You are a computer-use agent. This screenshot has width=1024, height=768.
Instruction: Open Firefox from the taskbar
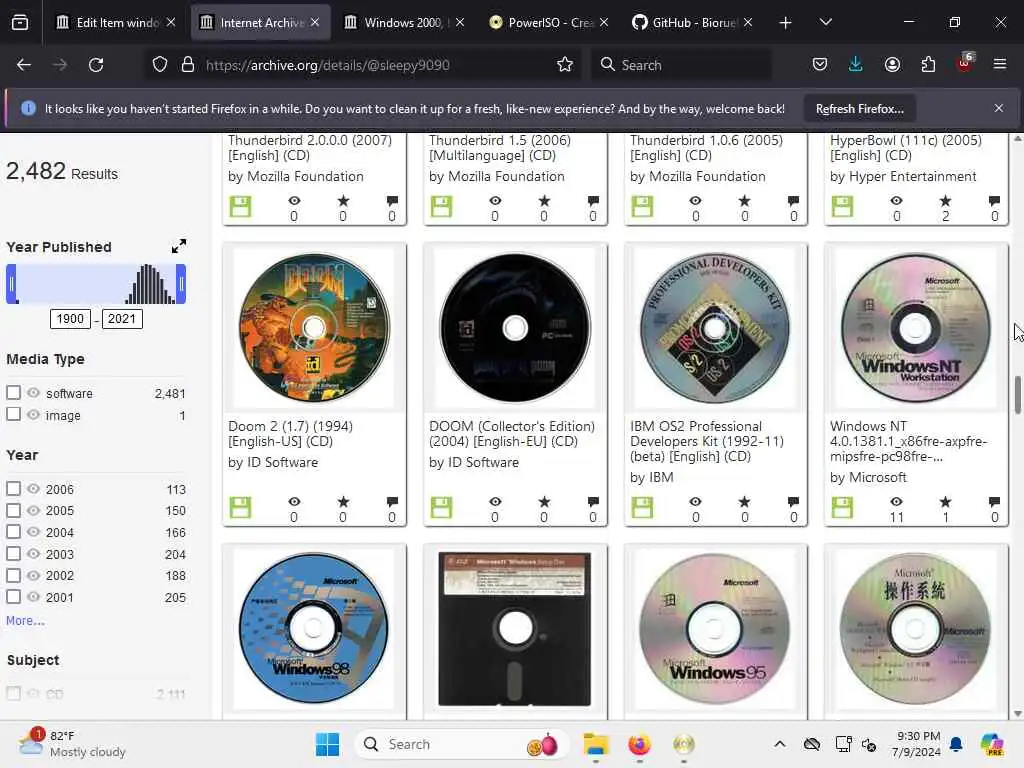point(639,744)
